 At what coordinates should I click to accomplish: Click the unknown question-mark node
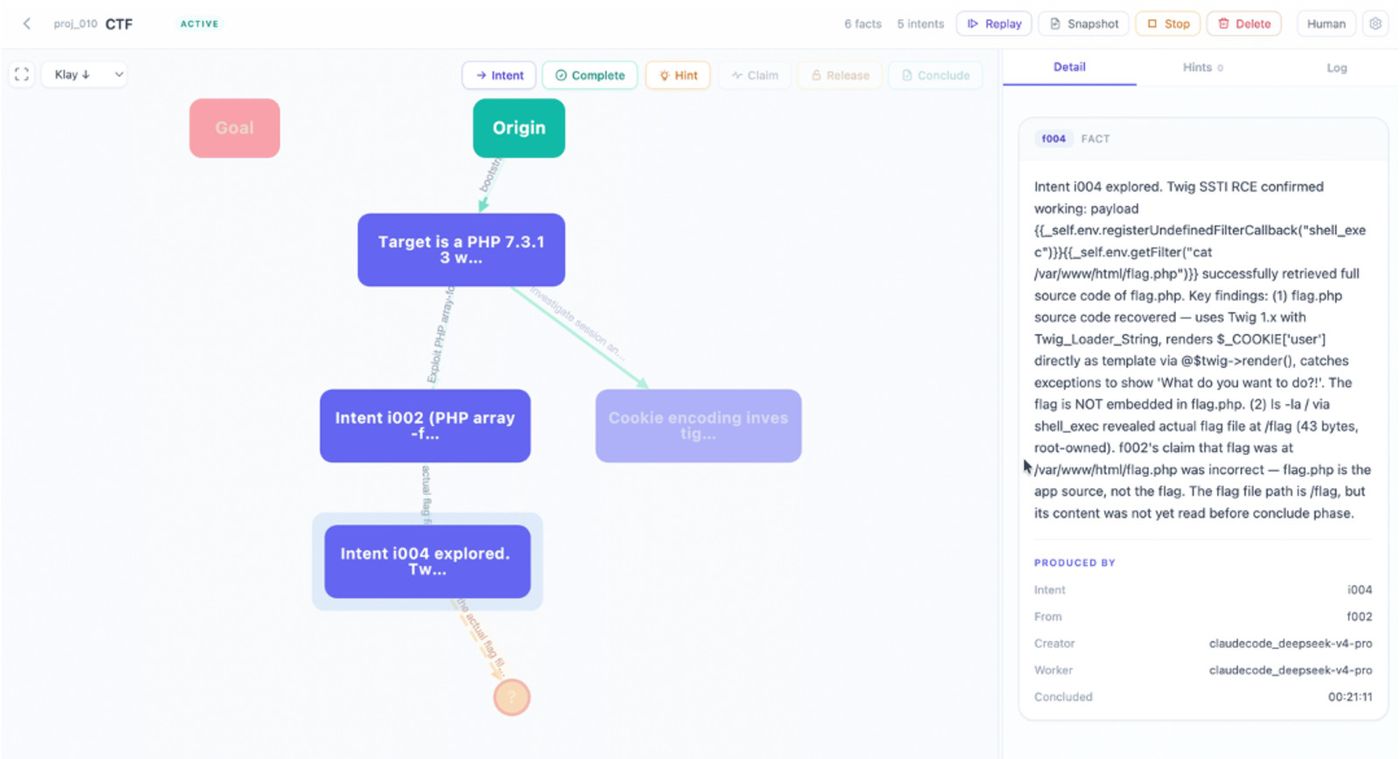tap(512, 697)
